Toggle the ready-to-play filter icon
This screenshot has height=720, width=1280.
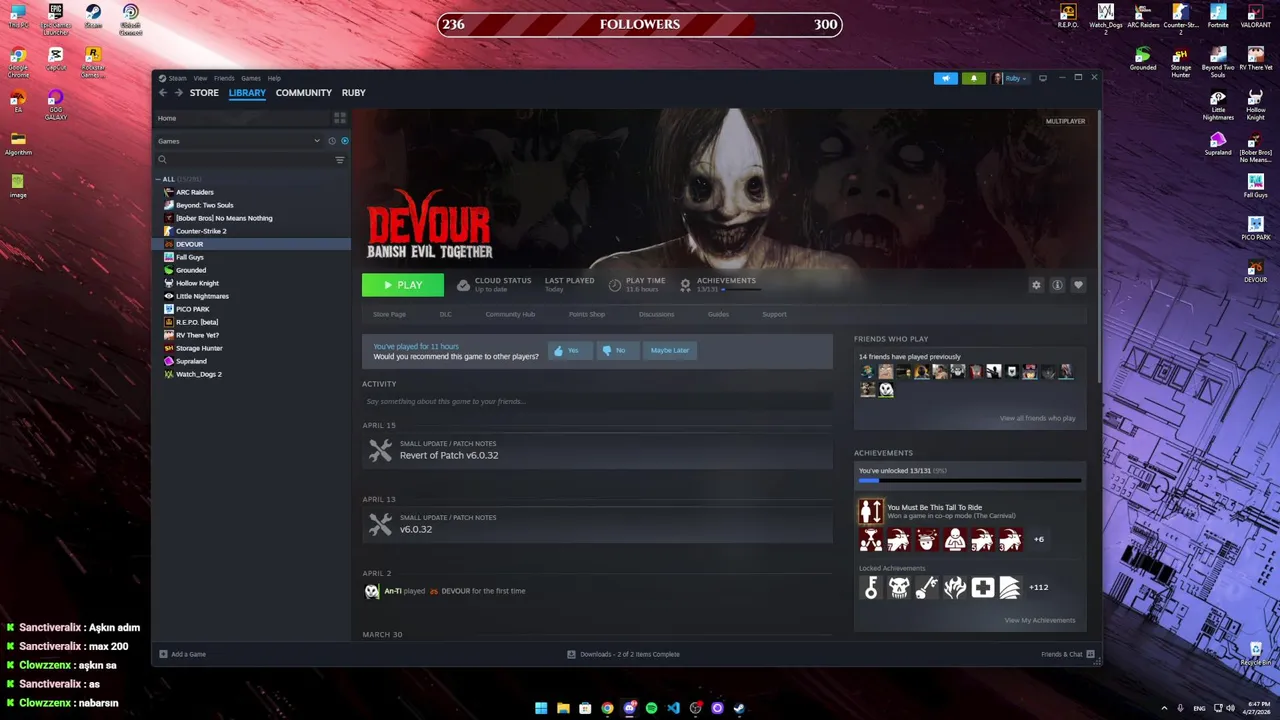pyautogui.click(x=345, y=141)
